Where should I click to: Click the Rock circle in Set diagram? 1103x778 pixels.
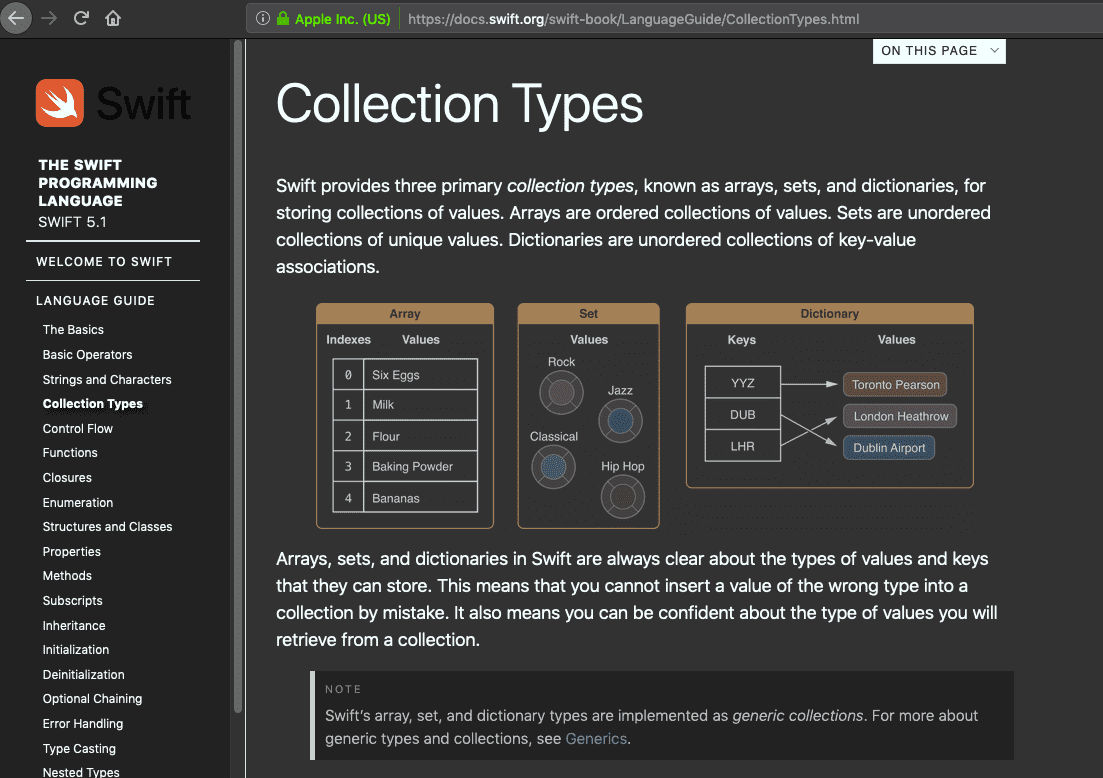561,393
